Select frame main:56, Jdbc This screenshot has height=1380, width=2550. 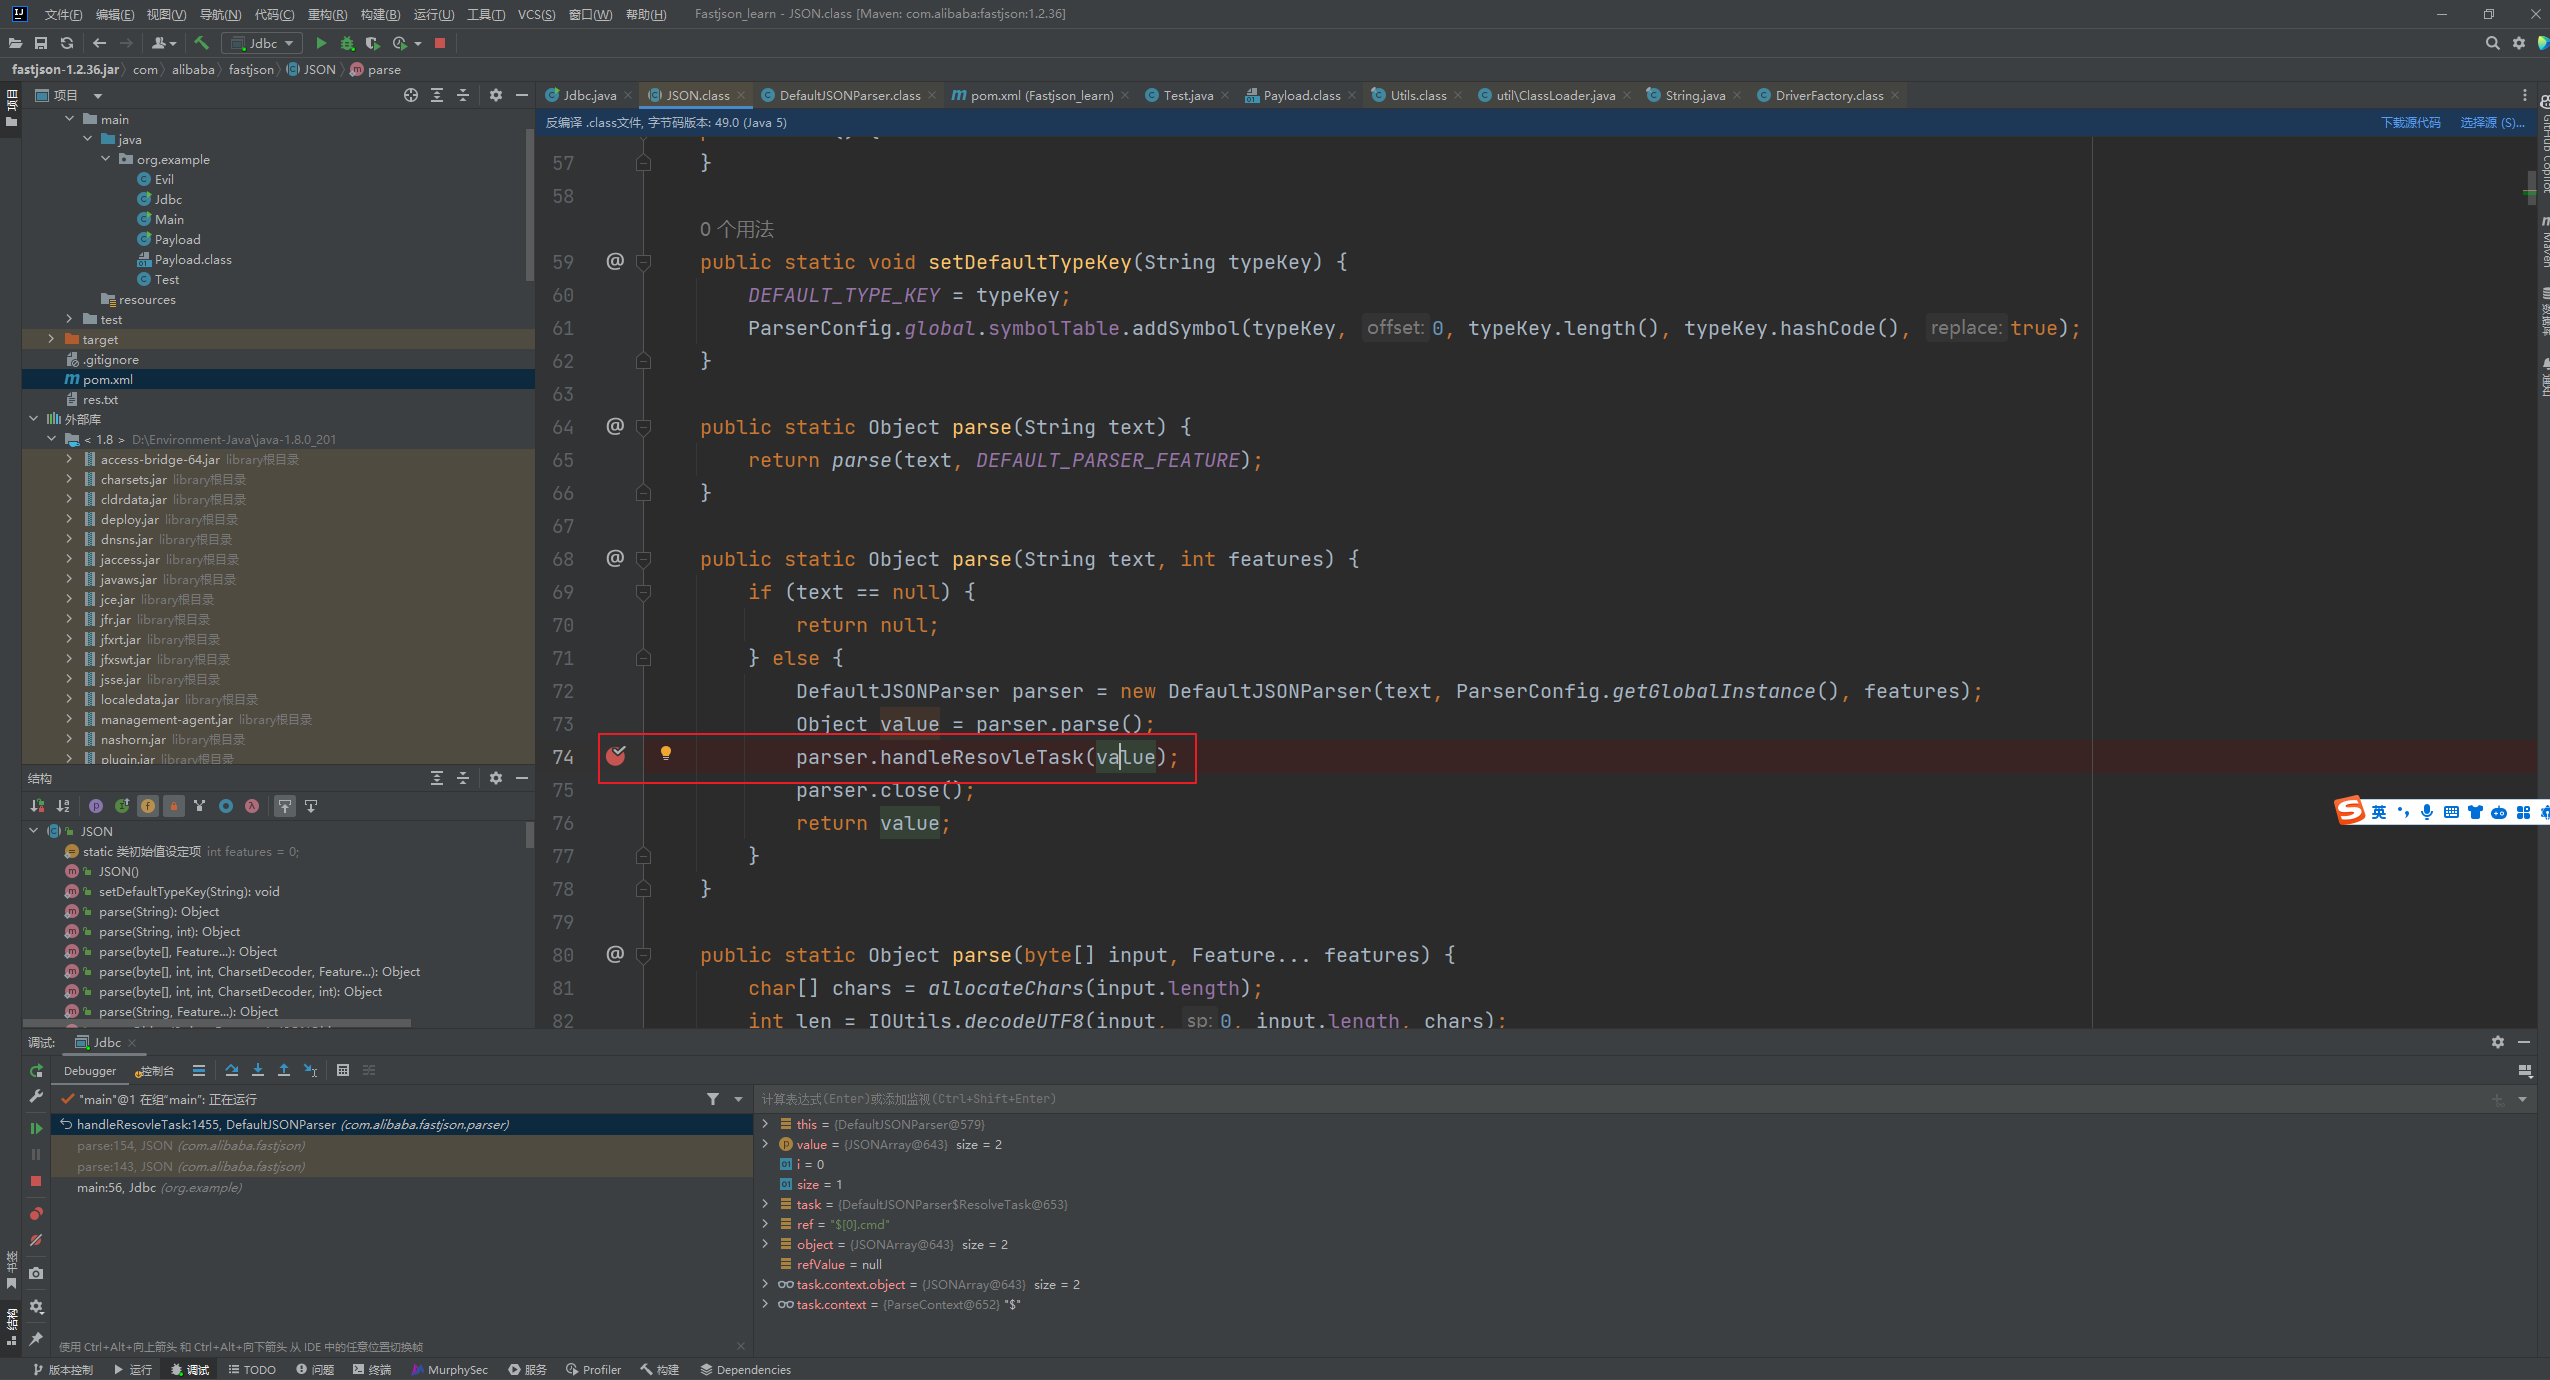(x=400, y=1188)
